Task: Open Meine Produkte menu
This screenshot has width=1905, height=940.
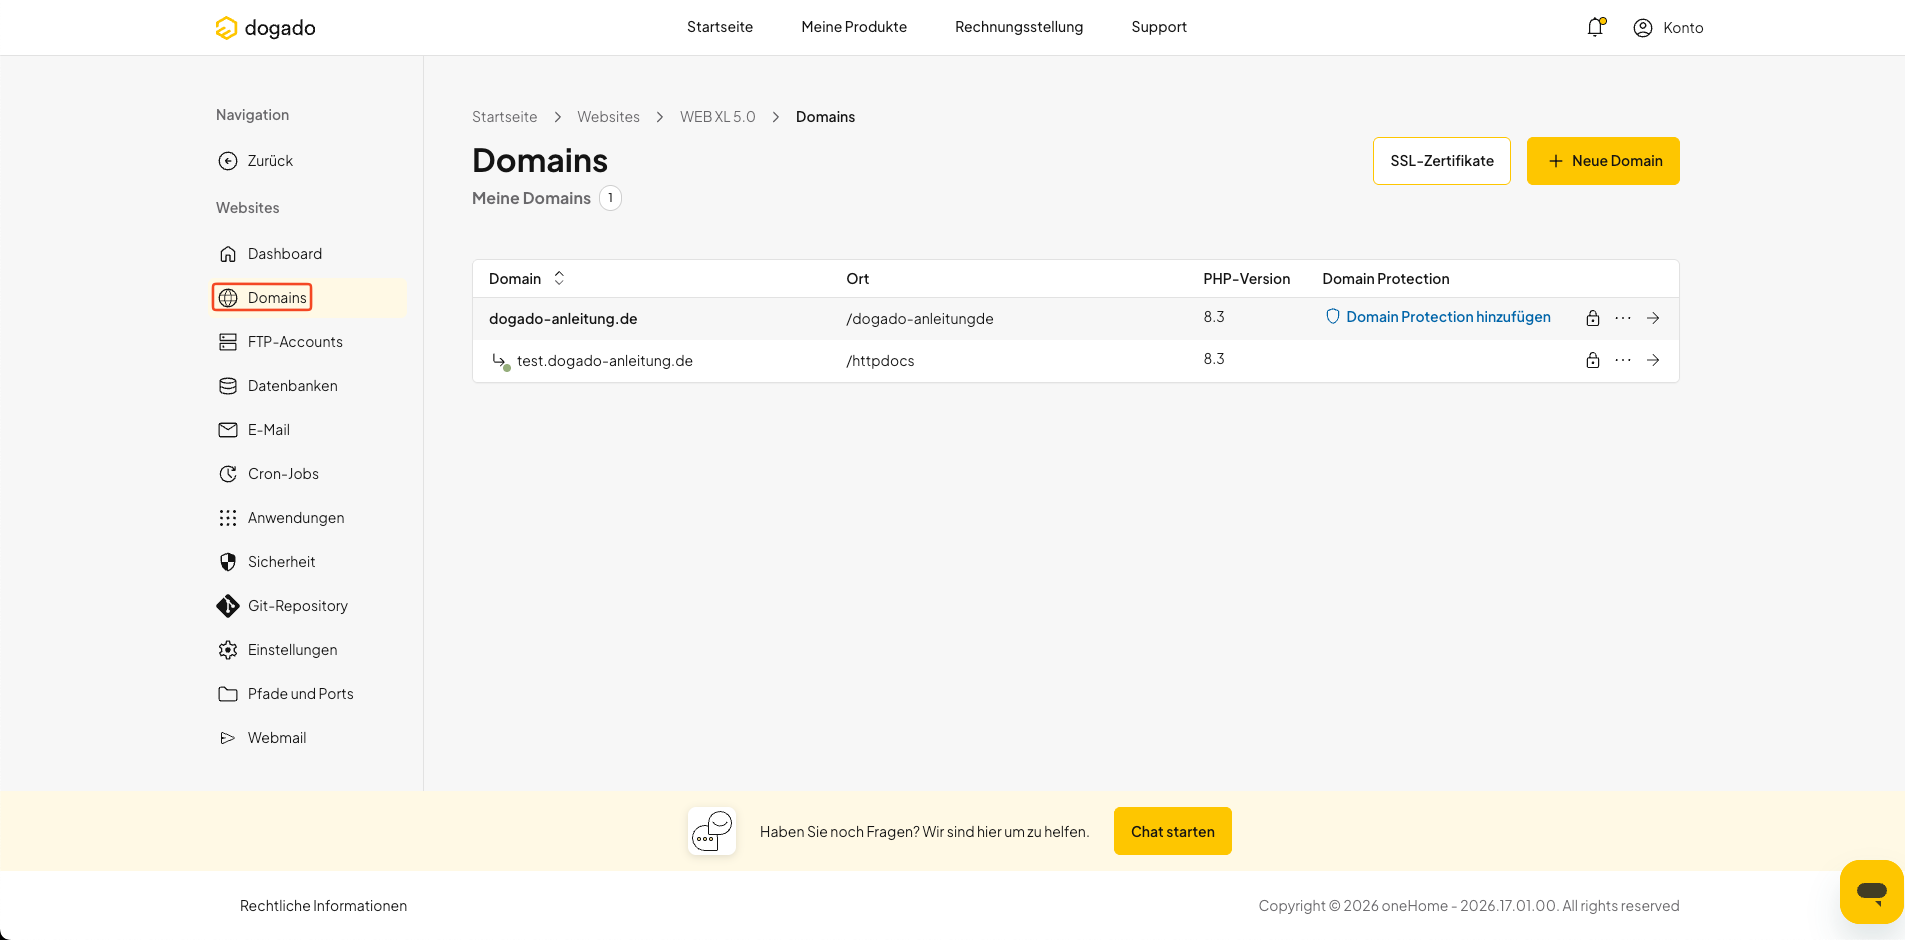Action: point(854,27)
